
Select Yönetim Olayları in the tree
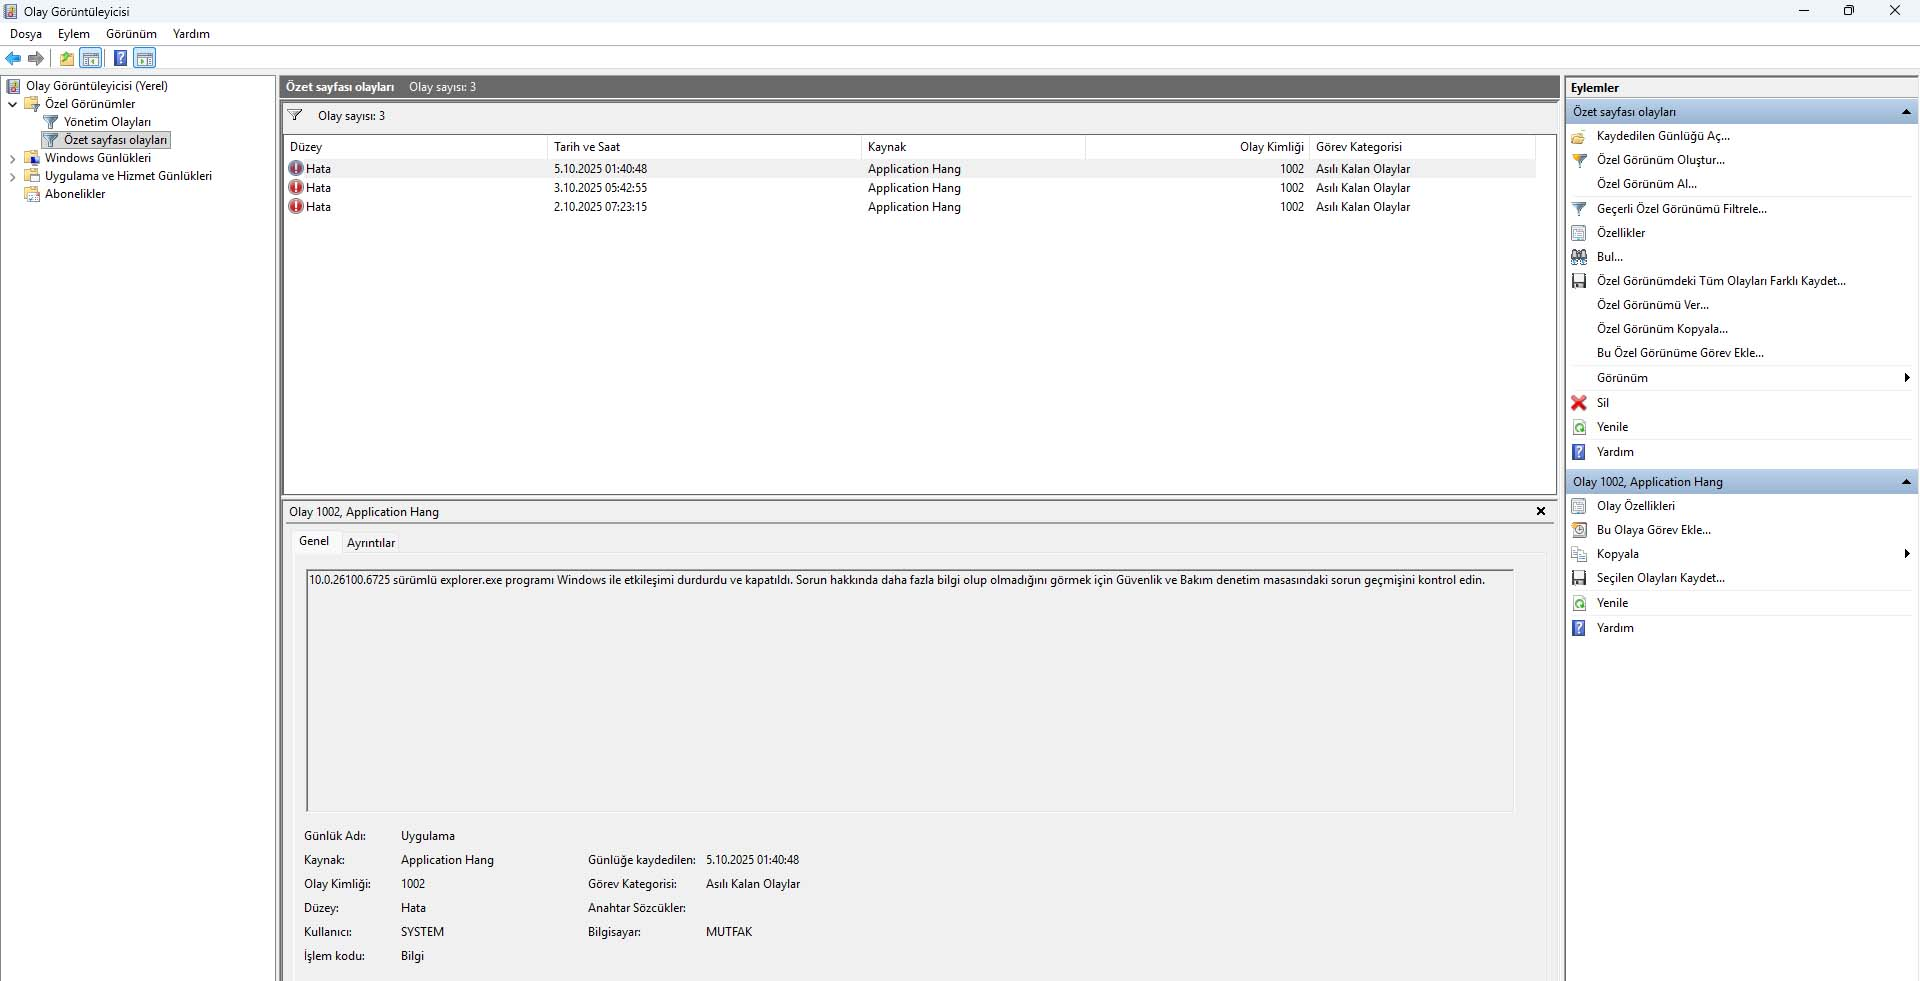click(x=107, y=122)
